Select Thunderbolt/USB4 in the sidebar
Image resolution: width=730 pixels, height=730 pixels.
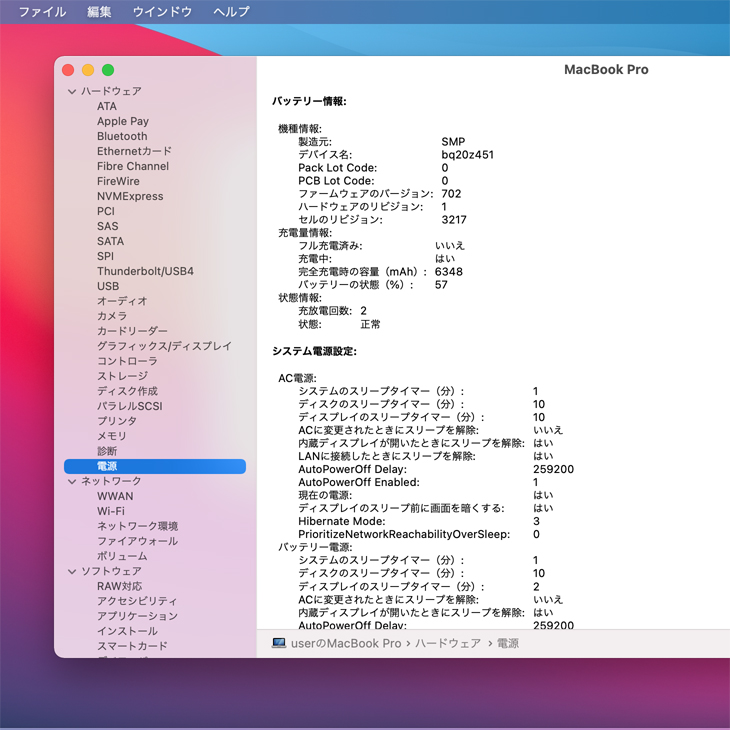pos(145,271)
